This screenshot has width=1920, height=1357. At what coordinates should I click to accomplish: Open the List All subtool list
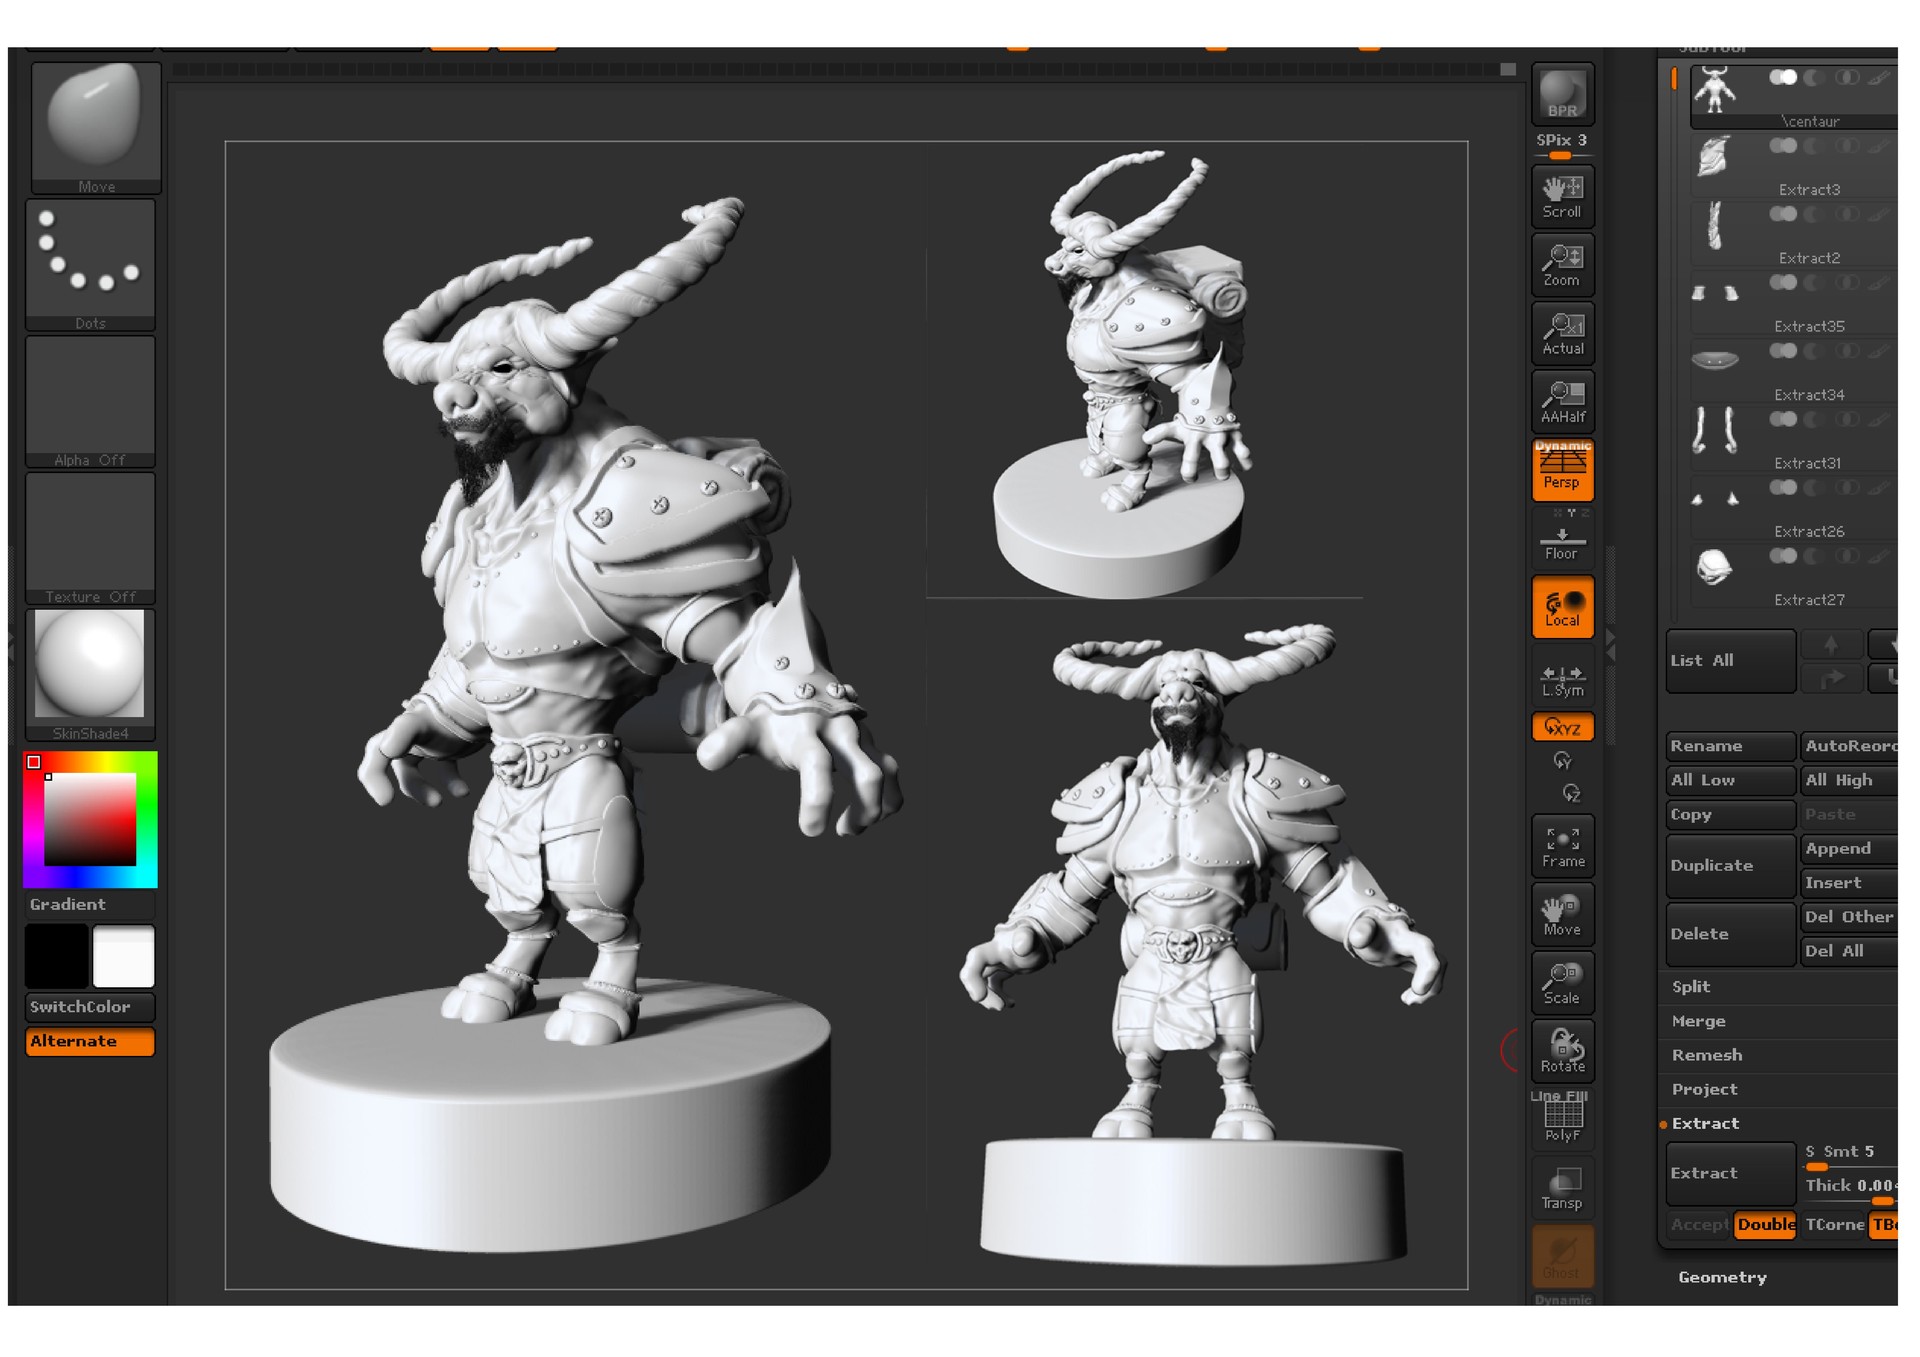1729,660
